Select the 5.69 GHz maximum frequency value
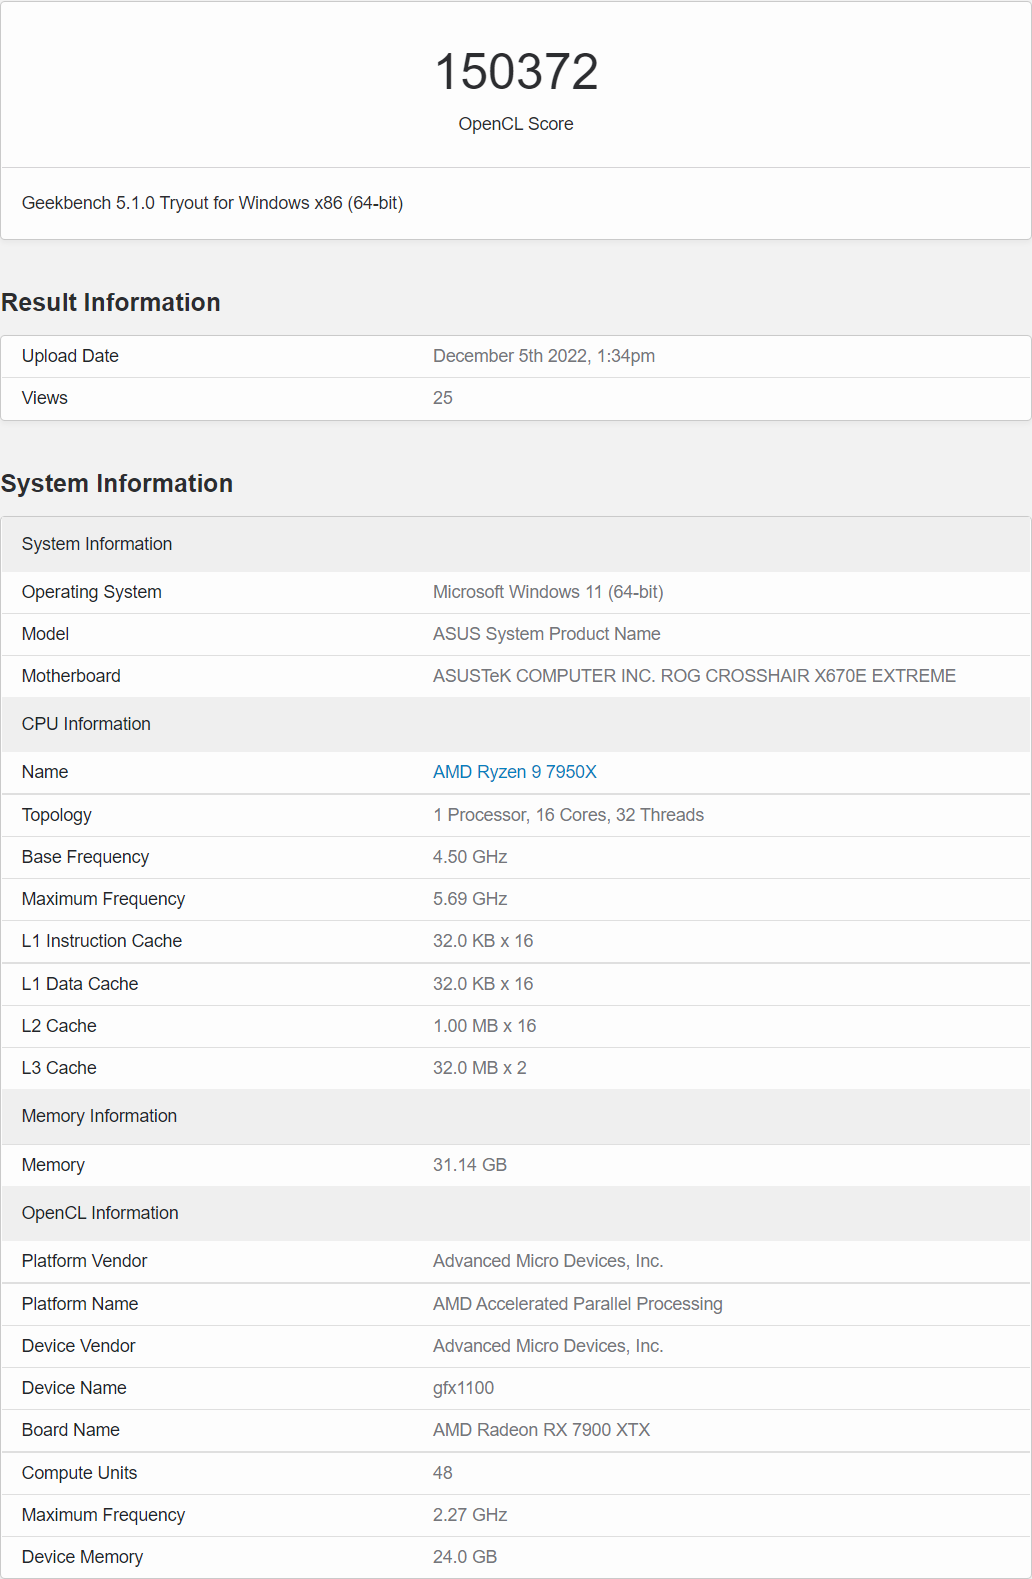The image size is (1032, 1579). [470, 899]
